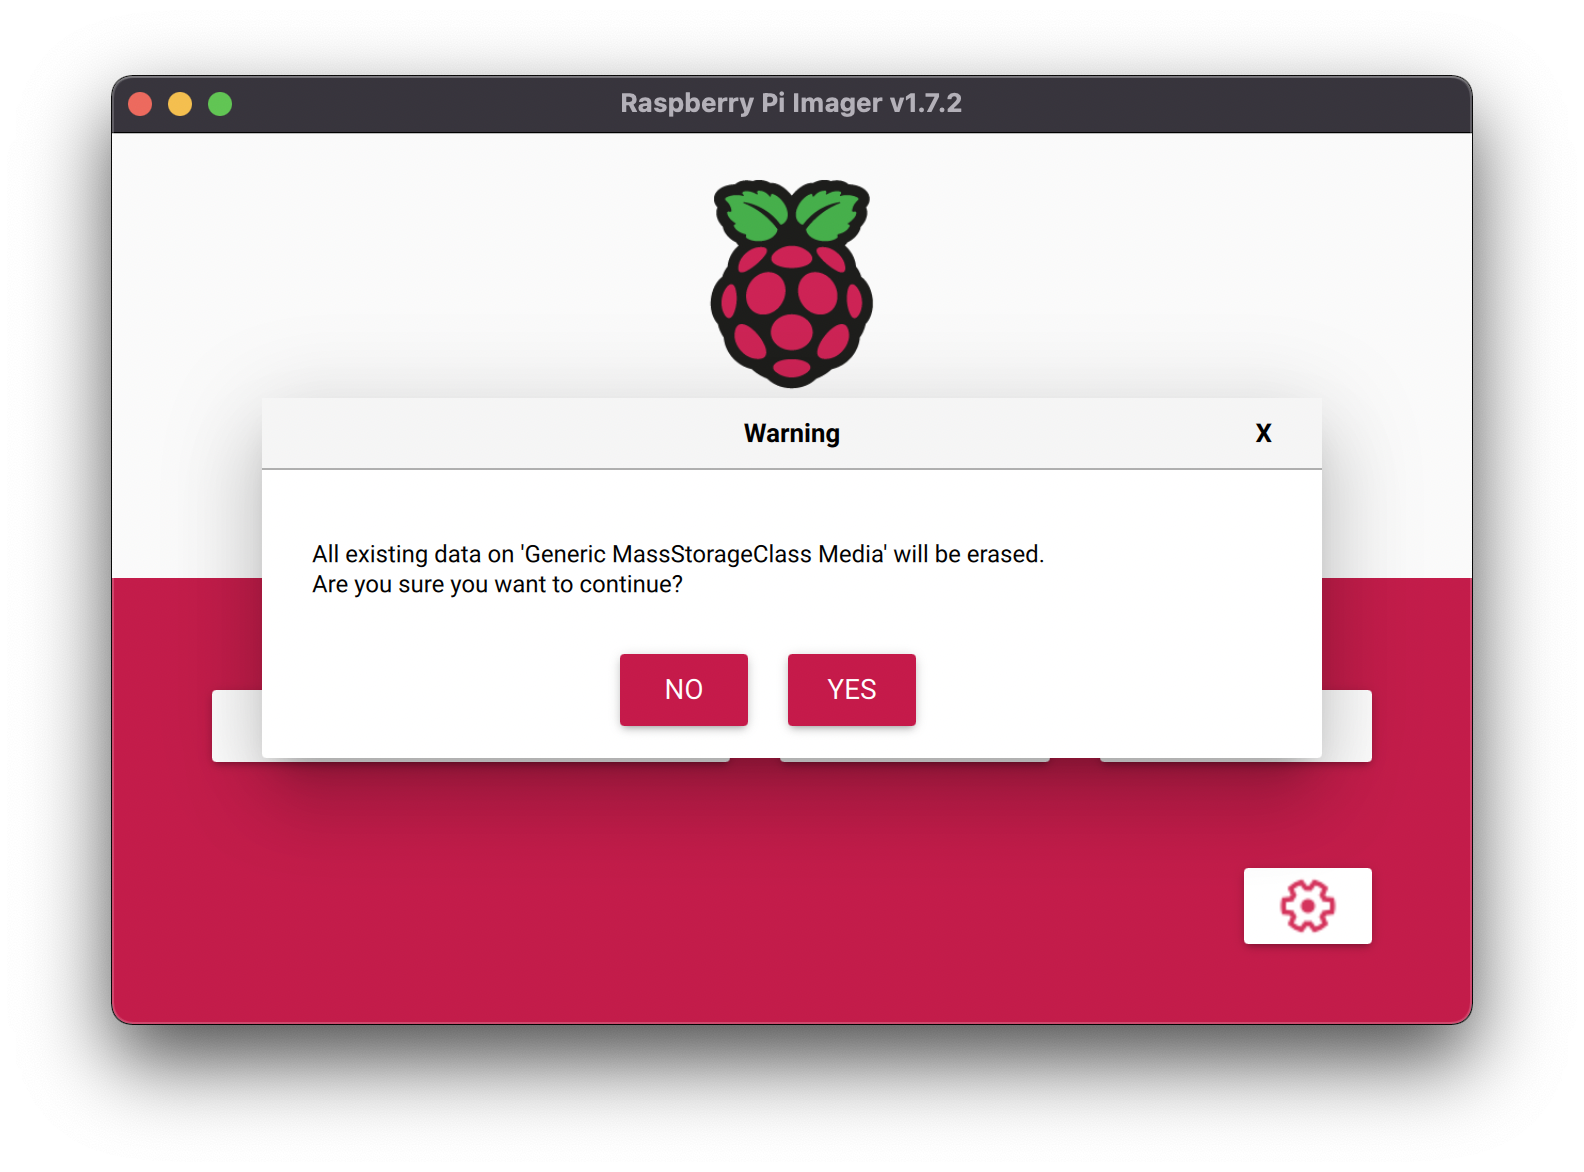This screenshot has width=1584, height=1172.
Task: Confirm erasing by clicking YES
Action: point(851,689)
